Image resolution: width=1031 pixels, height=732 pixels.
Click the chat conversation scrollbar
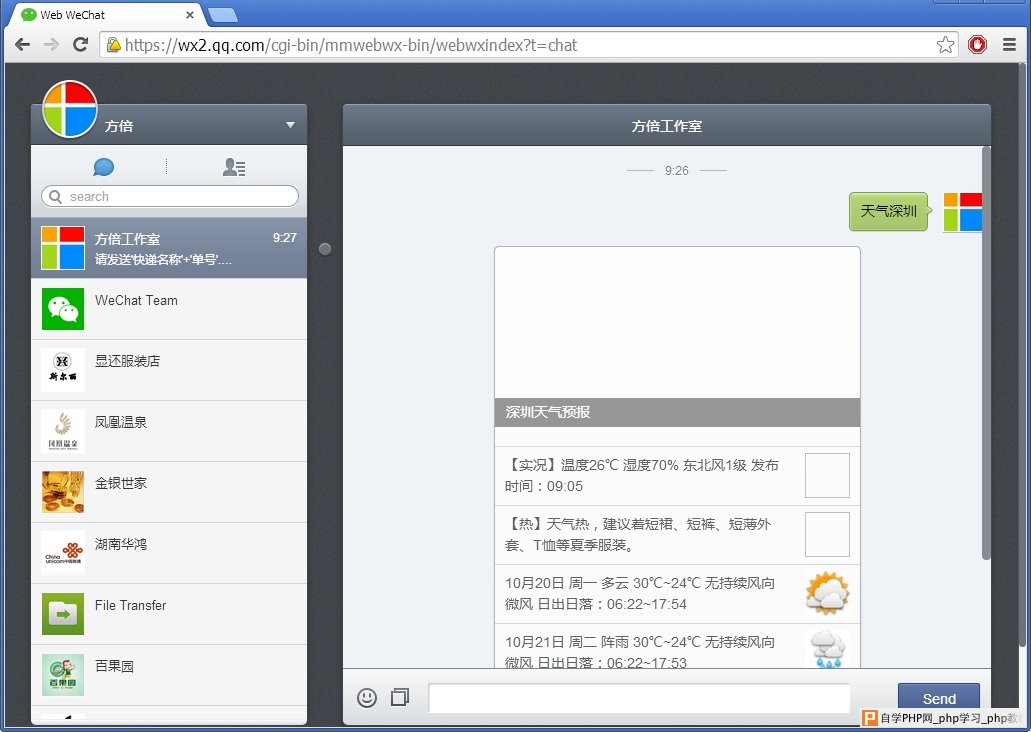click(x=986, y=353)
